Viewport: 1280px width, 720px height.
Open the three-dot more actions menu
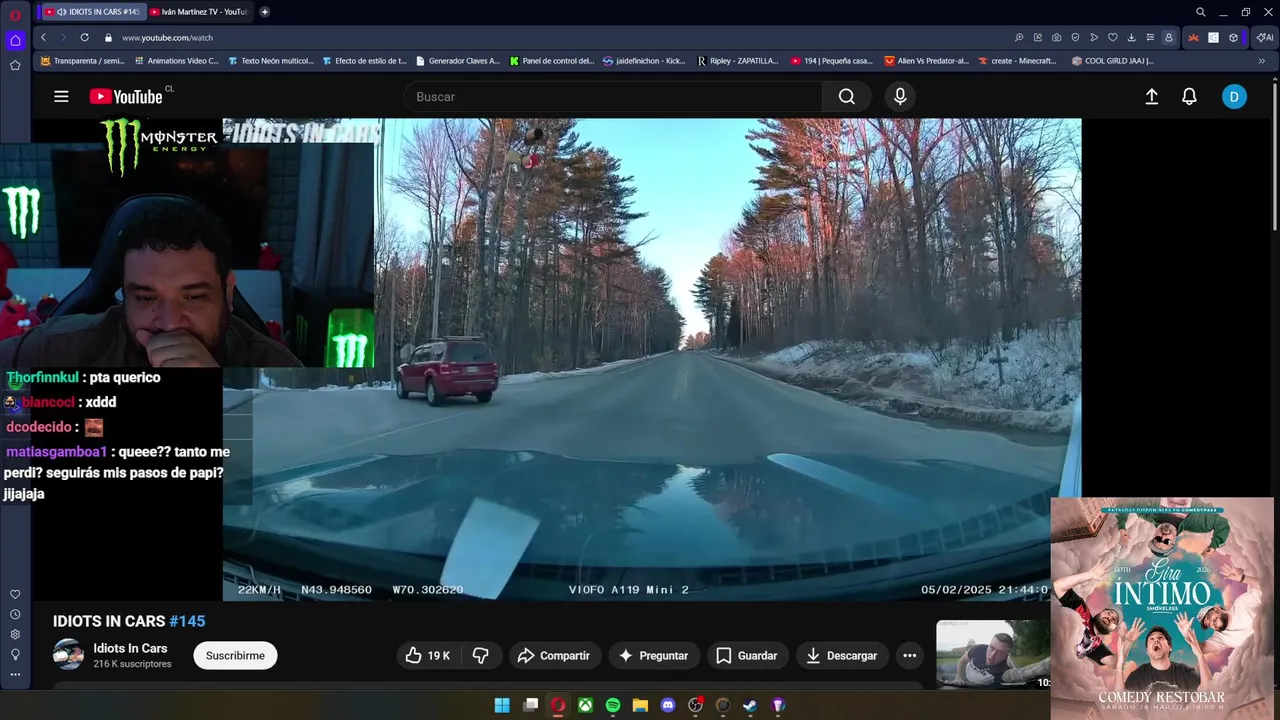click(x=909, y=656)
